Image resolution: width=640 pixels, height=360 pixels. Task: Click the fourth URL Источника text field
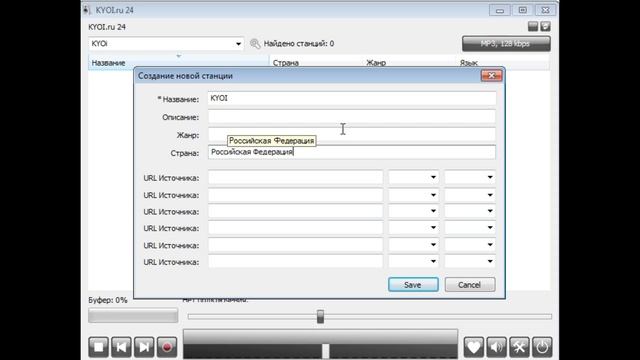pyautogui.click(x=296, y=228)
